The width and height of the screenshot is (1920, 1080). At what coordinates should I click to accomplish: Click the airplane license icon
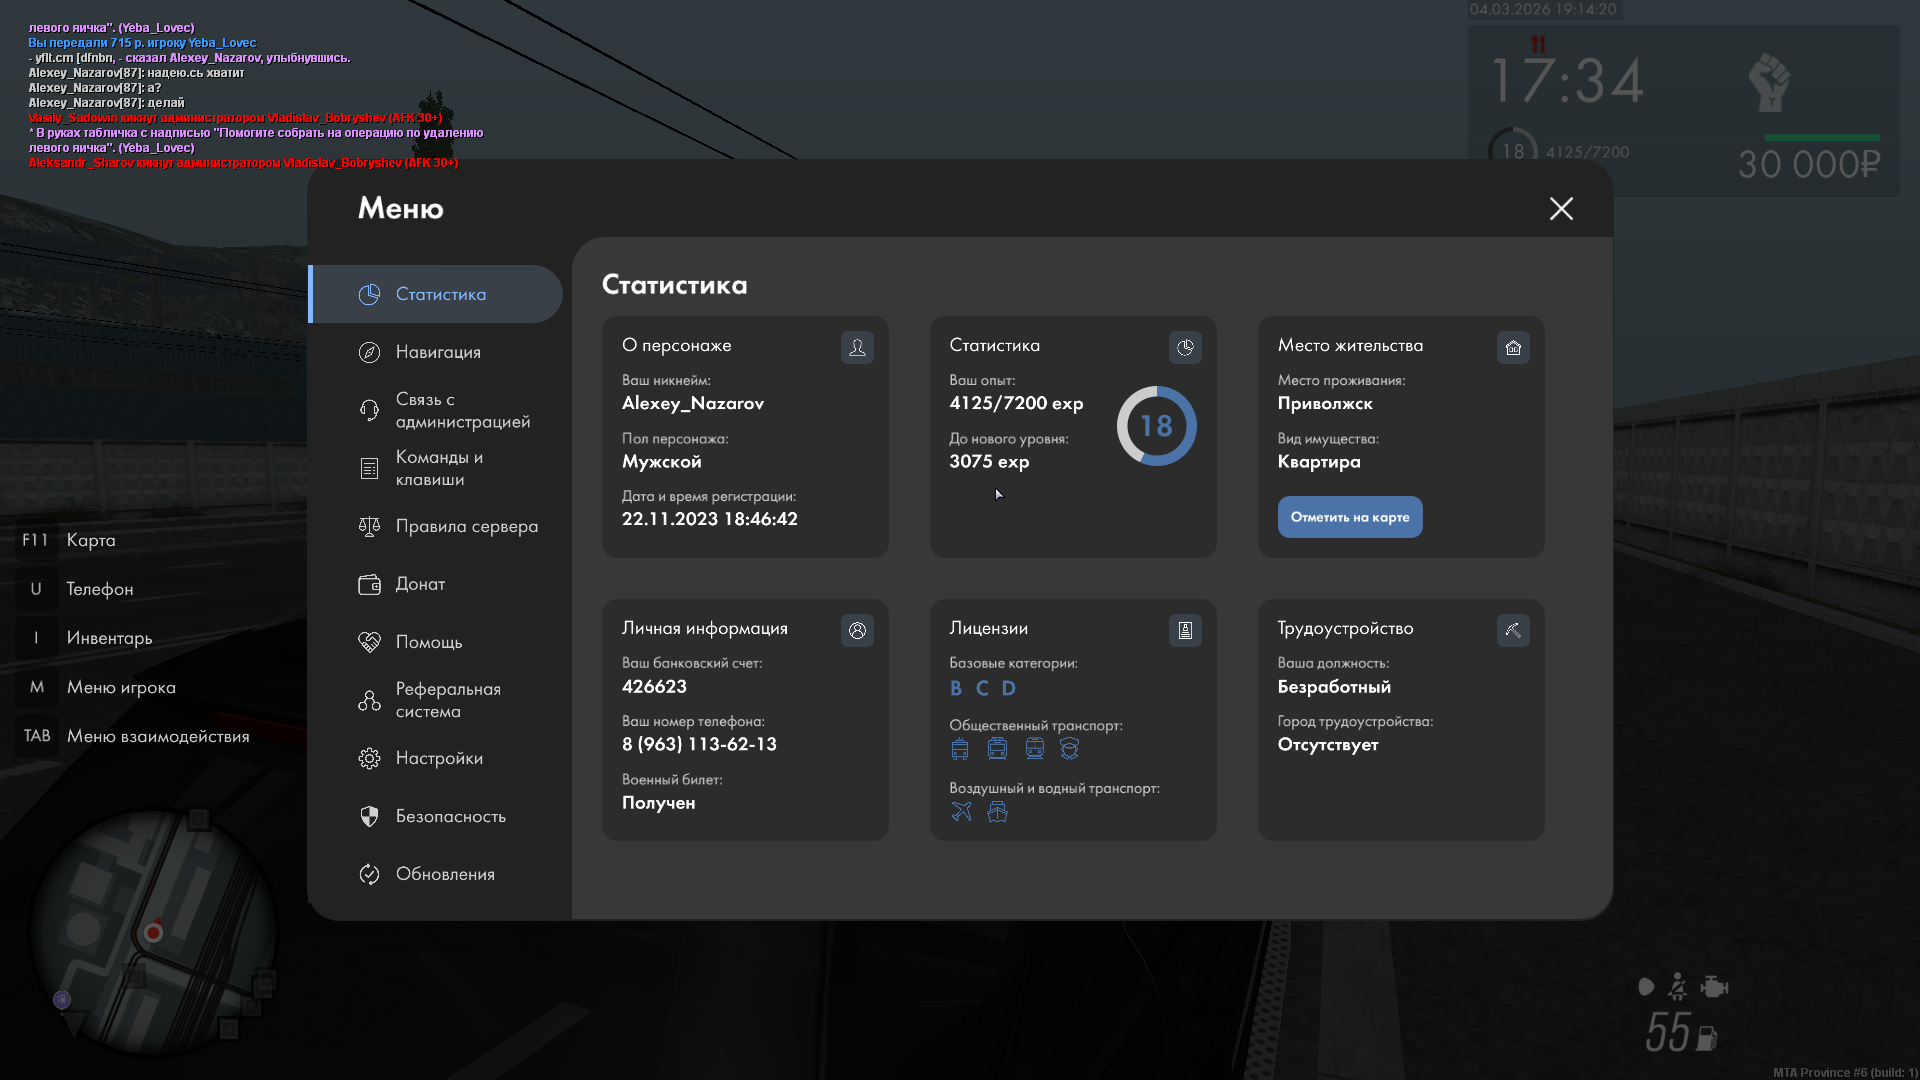click(x=961, y=811)
